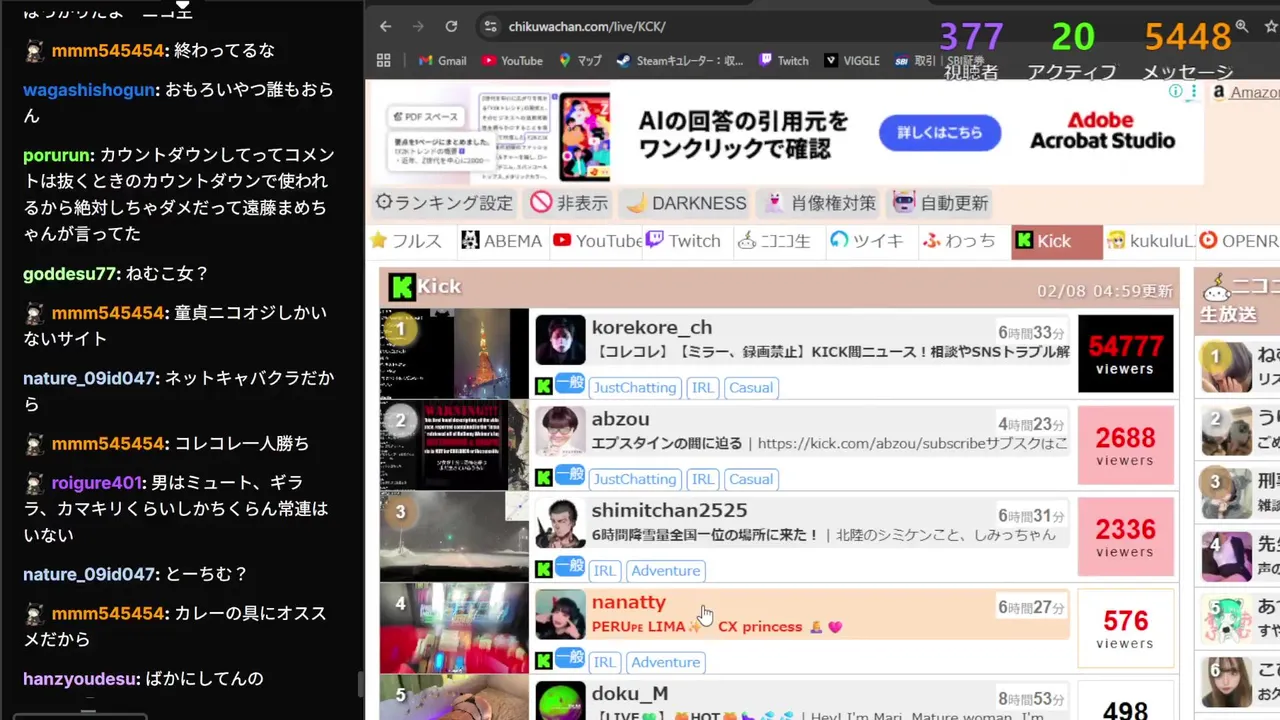1280x720 pixels.
Task: Open korekore_ch channel name link
Action: tap(651, 327)
